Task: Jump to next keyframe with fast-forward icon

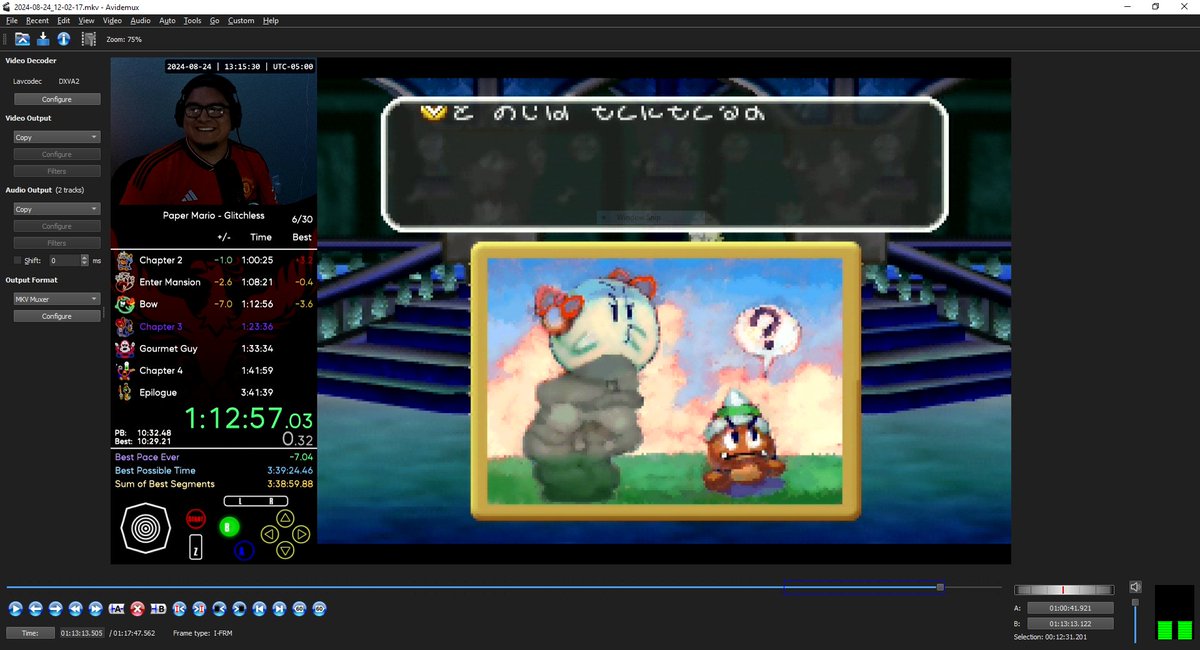Action: pyautogui.click(x=95, y=608)
